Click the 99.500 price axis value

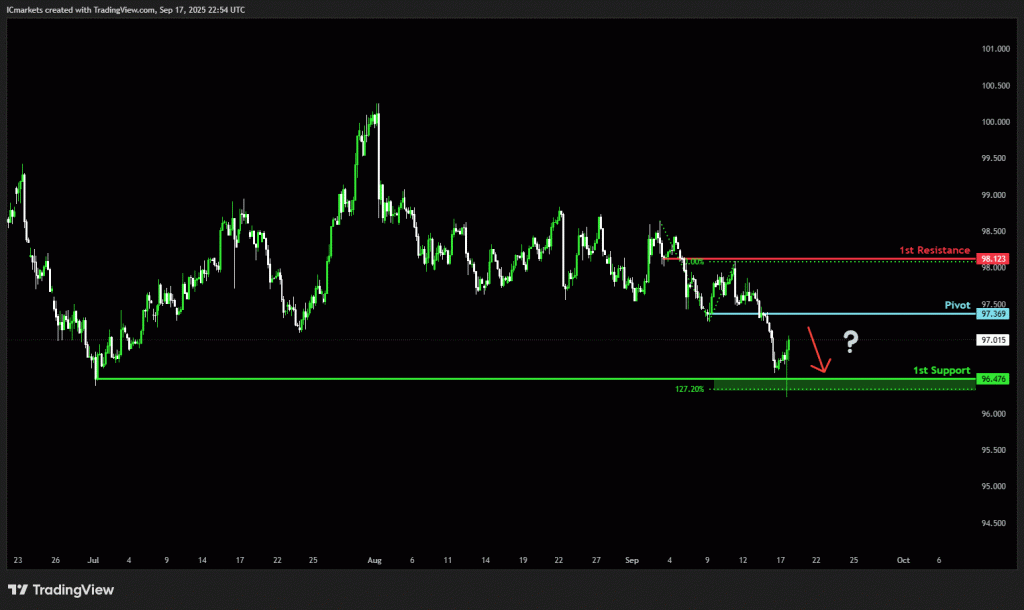tap(995, 159)
